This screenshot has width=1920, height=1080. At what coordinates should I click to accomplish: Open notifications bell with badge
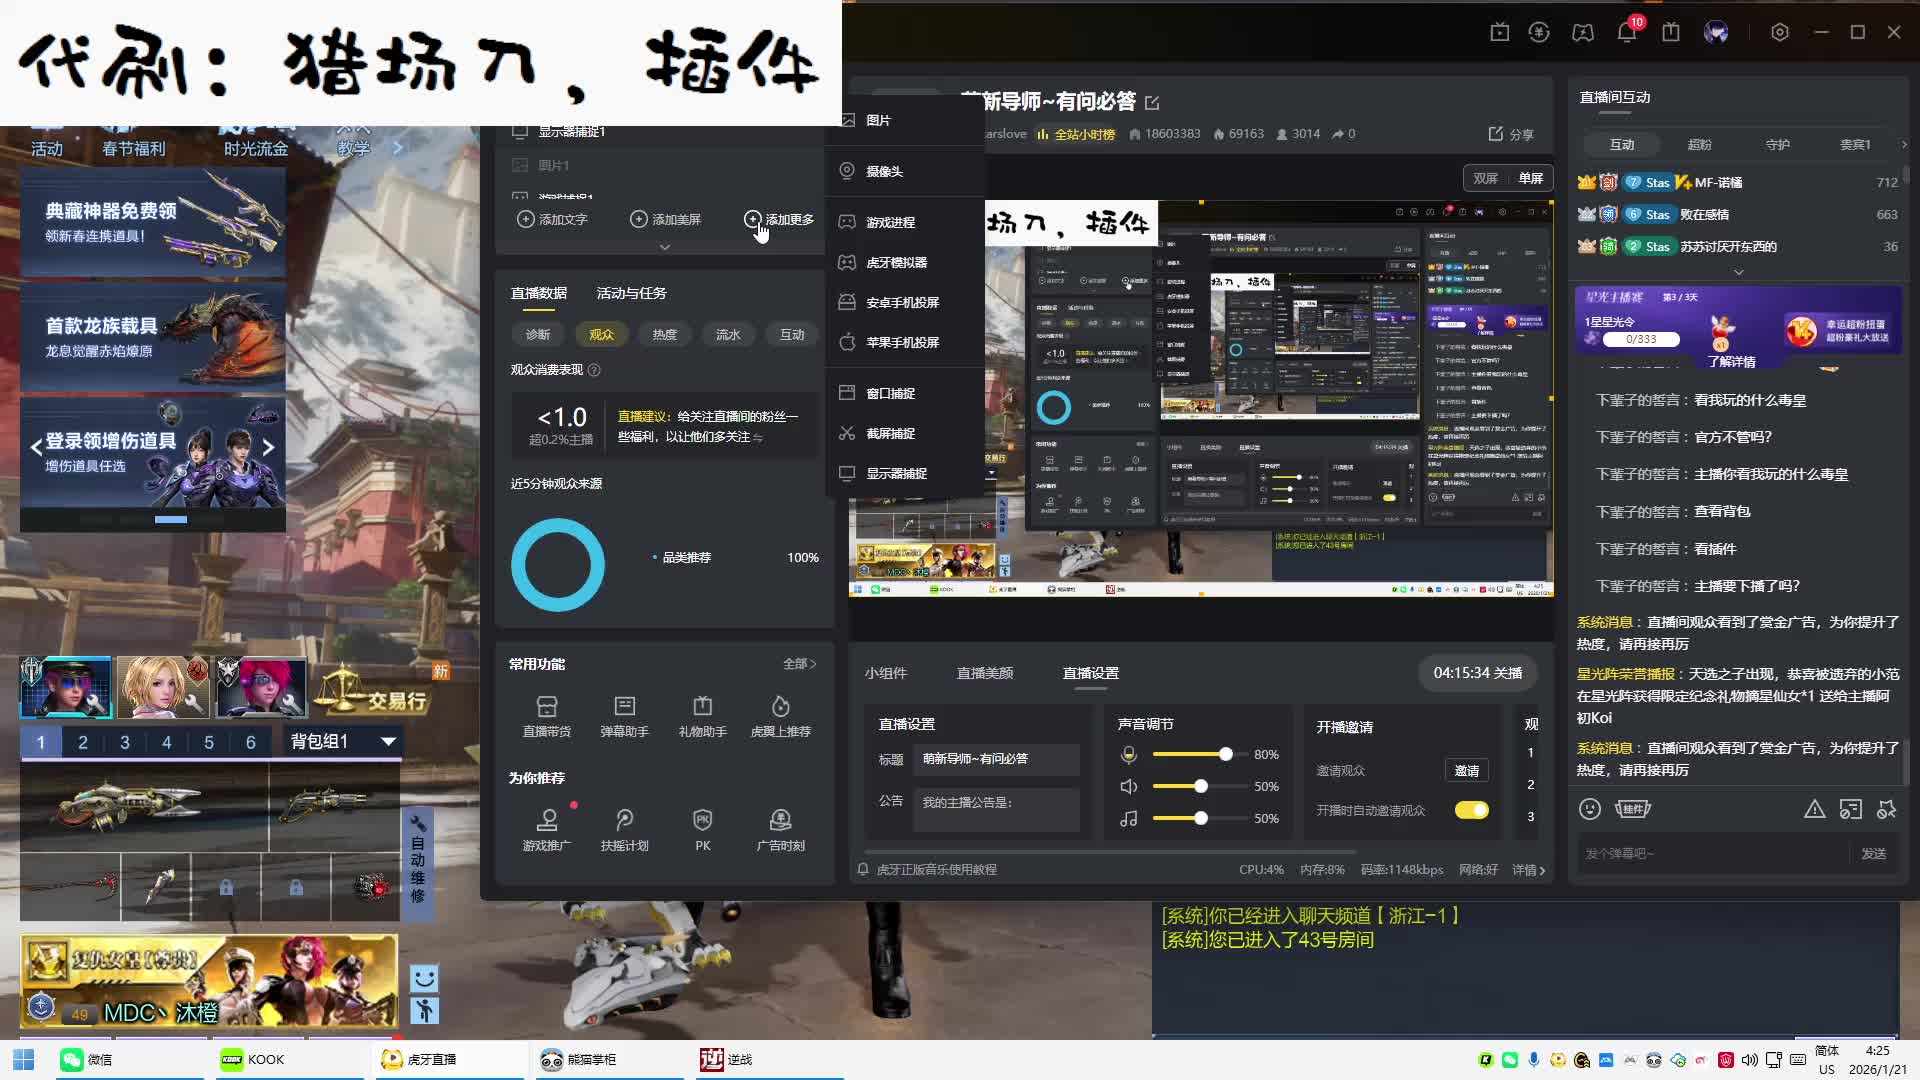[x=1626, y=32]
